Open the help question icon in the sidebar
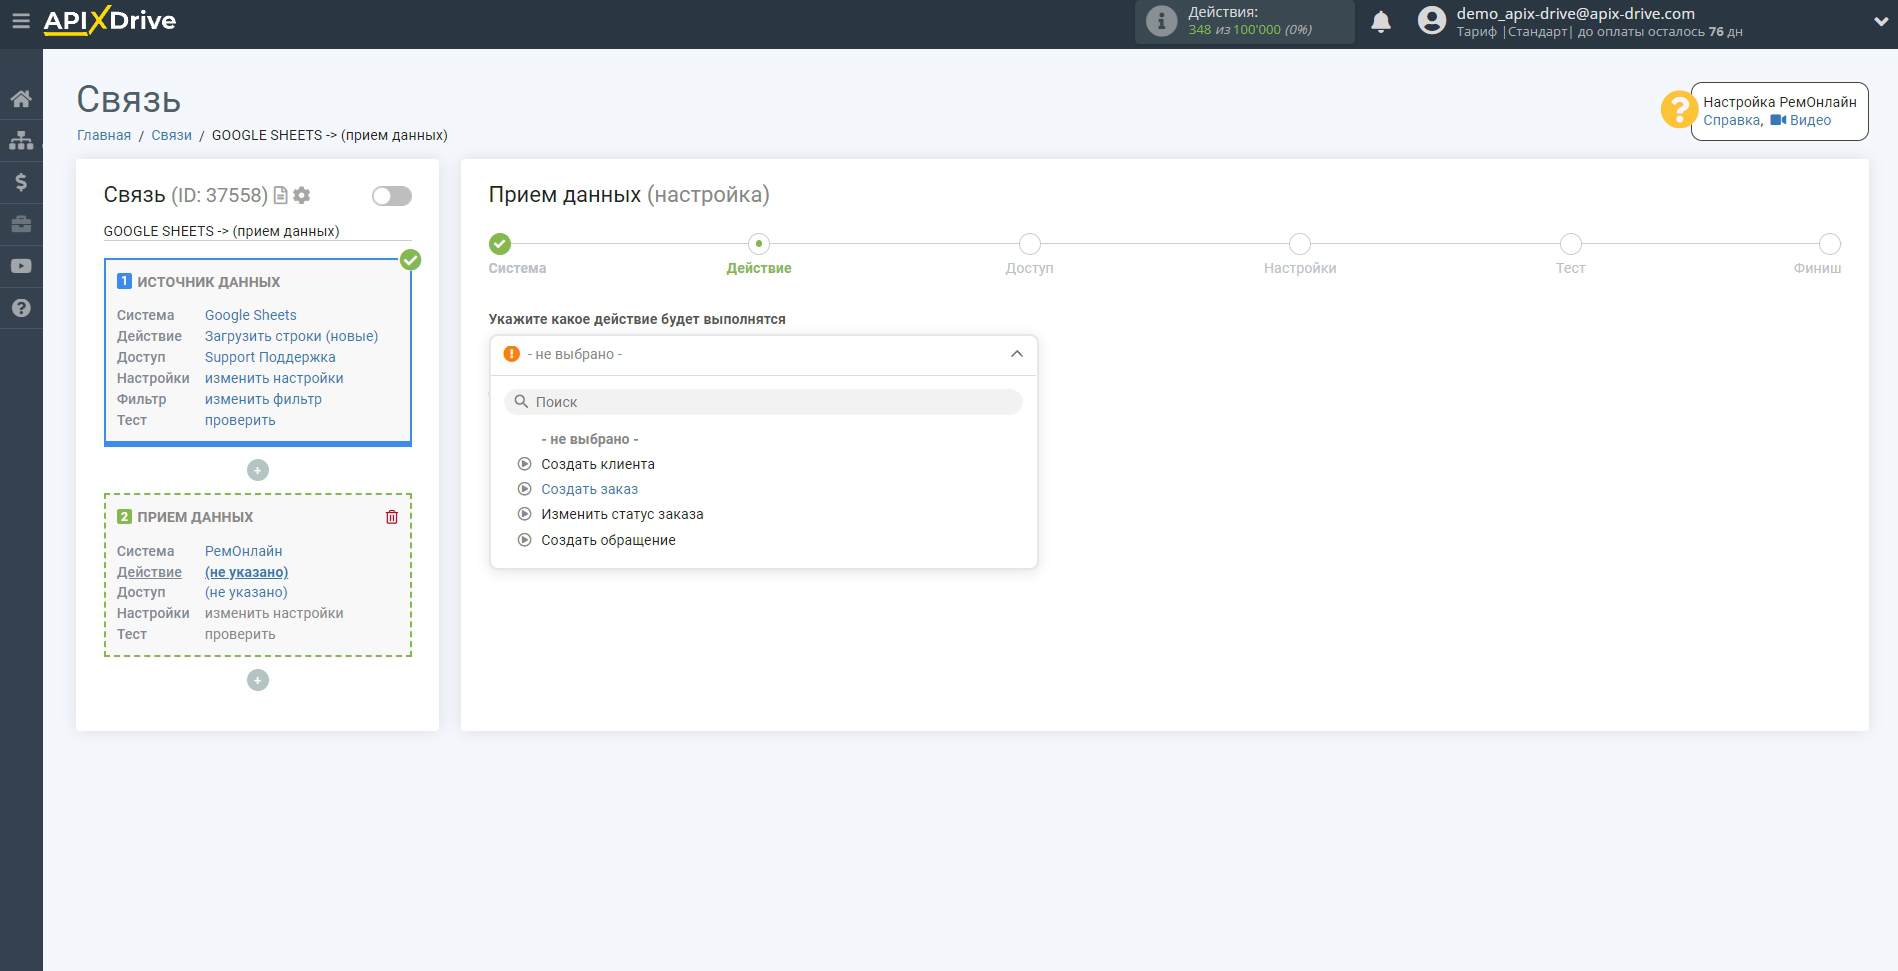The height and width of the screenshot is (971, 1898). (x=21, y=308)
